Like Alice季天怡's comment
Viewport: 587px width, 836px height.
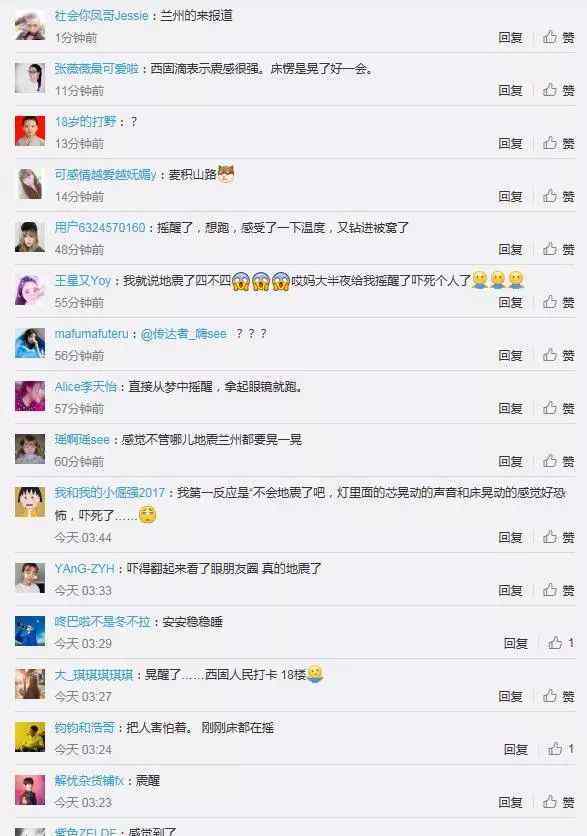point(558,408)
